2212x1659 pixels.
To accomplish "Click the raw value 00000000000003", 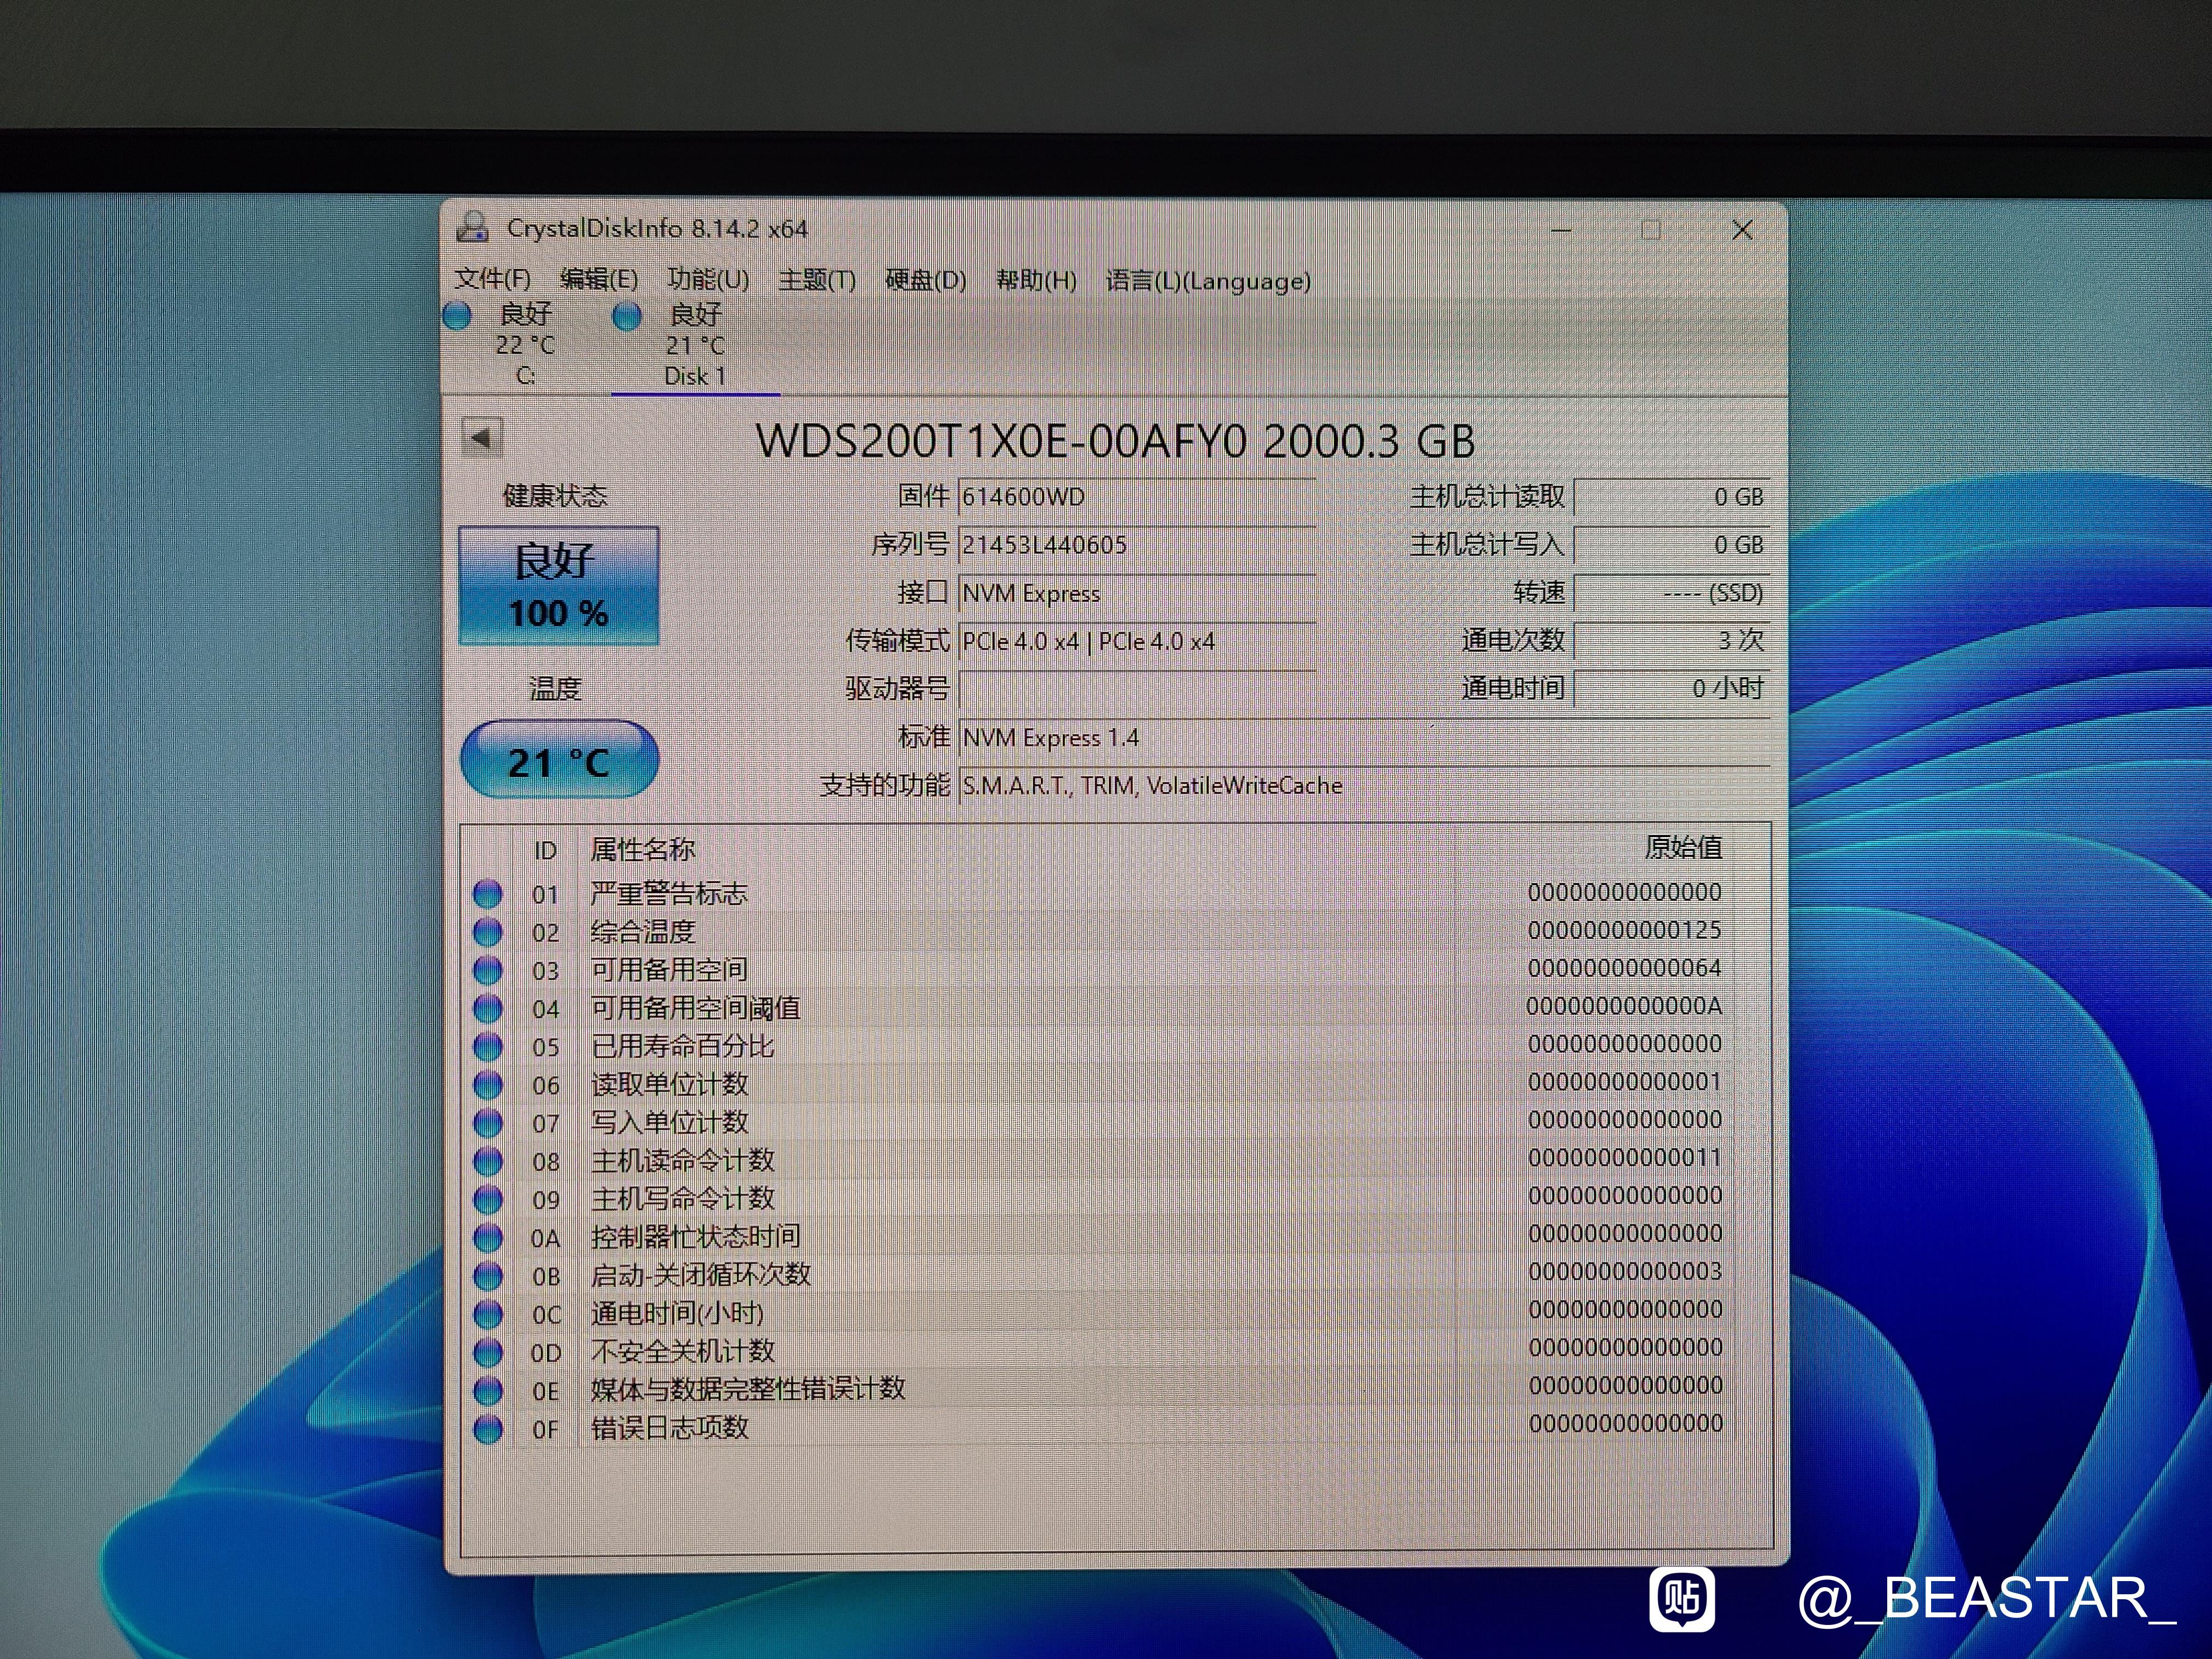I will tap(1624, 1272).
